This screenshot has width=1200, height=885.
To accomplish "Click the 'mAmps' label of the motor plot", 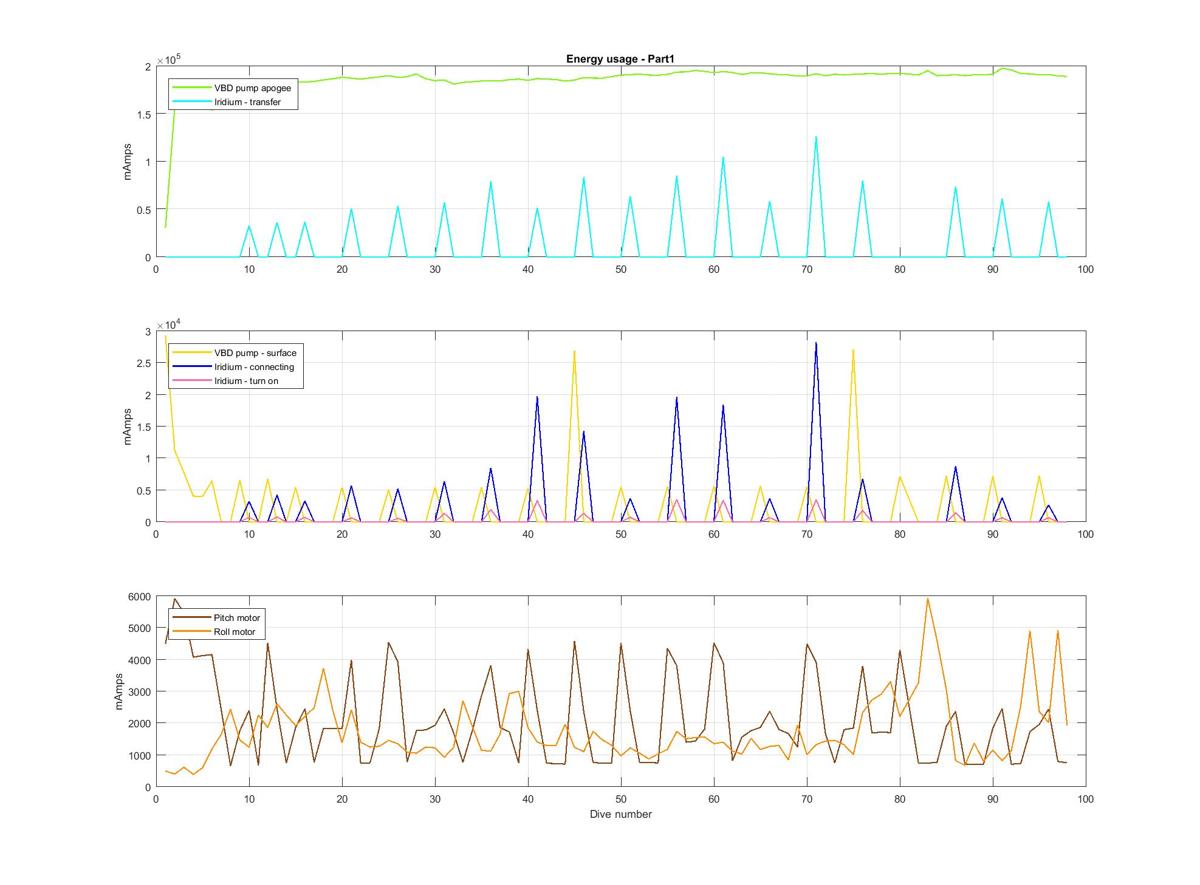I will [119, 692].
